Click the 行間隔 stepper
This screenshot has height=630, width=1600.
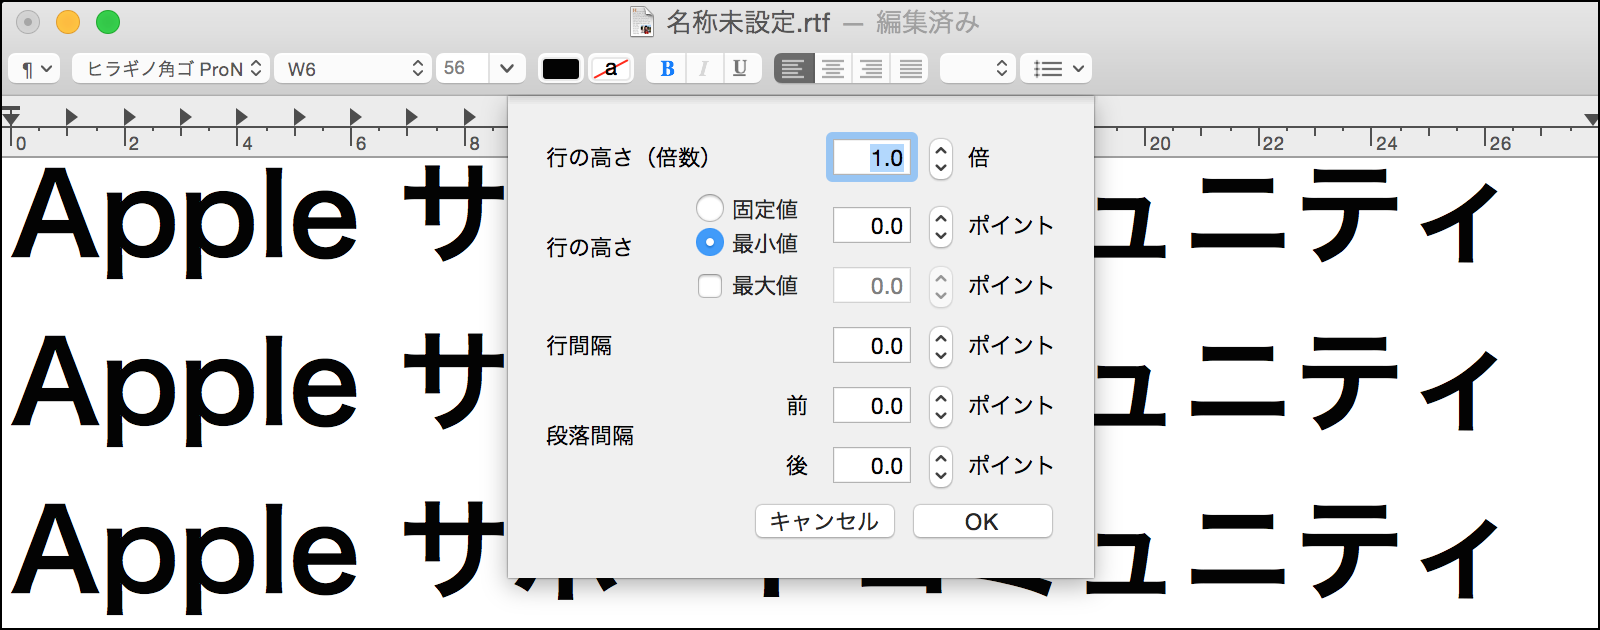point(940,346)
